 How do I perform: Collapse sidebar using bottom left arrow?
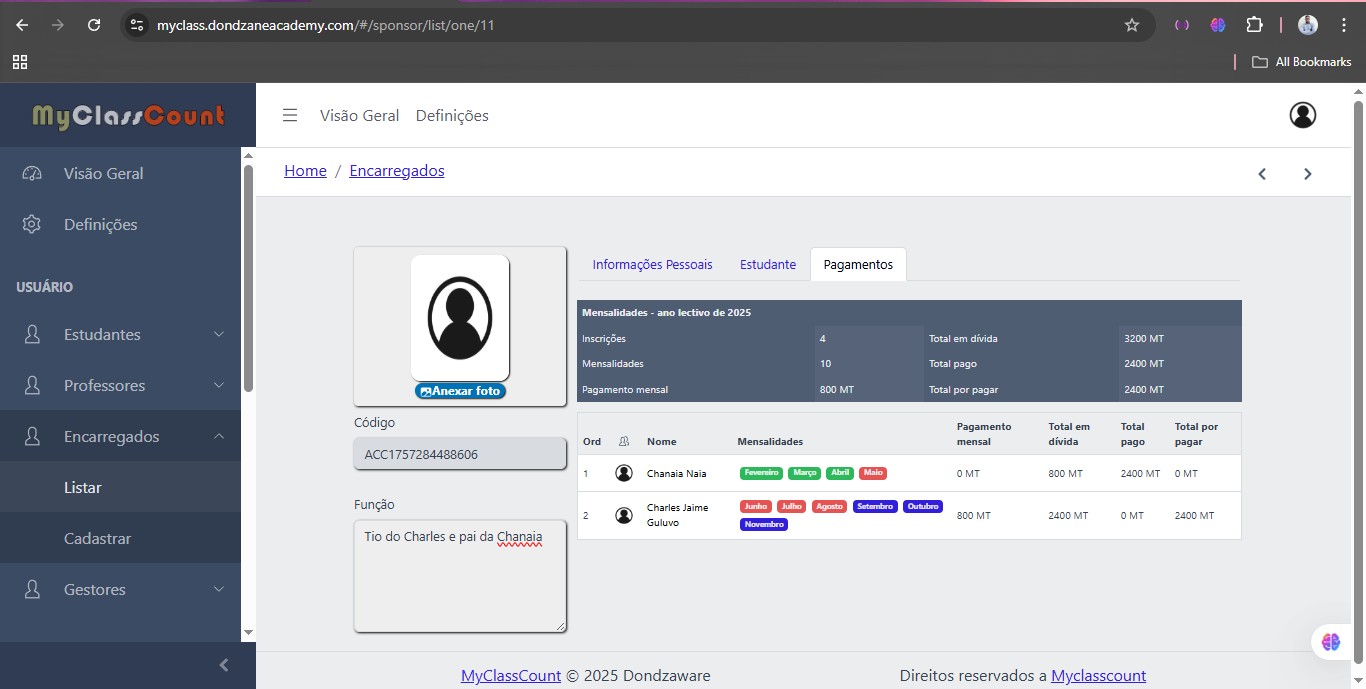pyautogui.click(x=224, y=665)
